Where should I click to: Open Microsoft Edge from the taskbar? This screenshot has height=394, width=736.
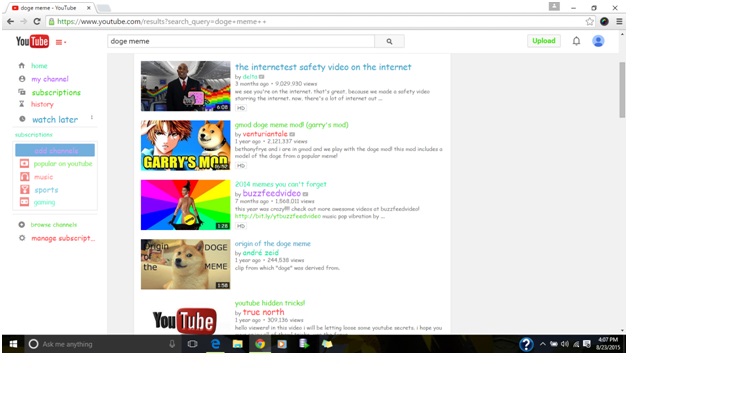coord(215,344)
